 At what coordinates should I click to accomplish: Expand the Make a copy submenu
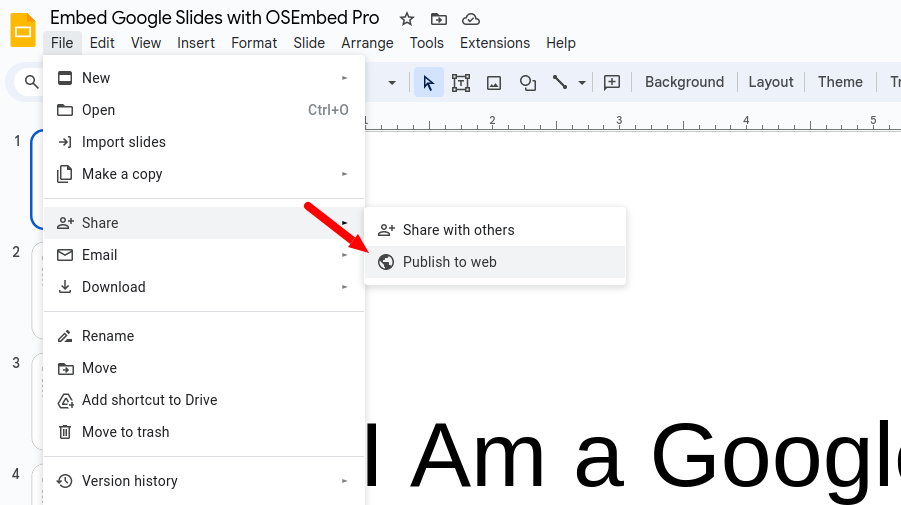[x=204, y=174]
